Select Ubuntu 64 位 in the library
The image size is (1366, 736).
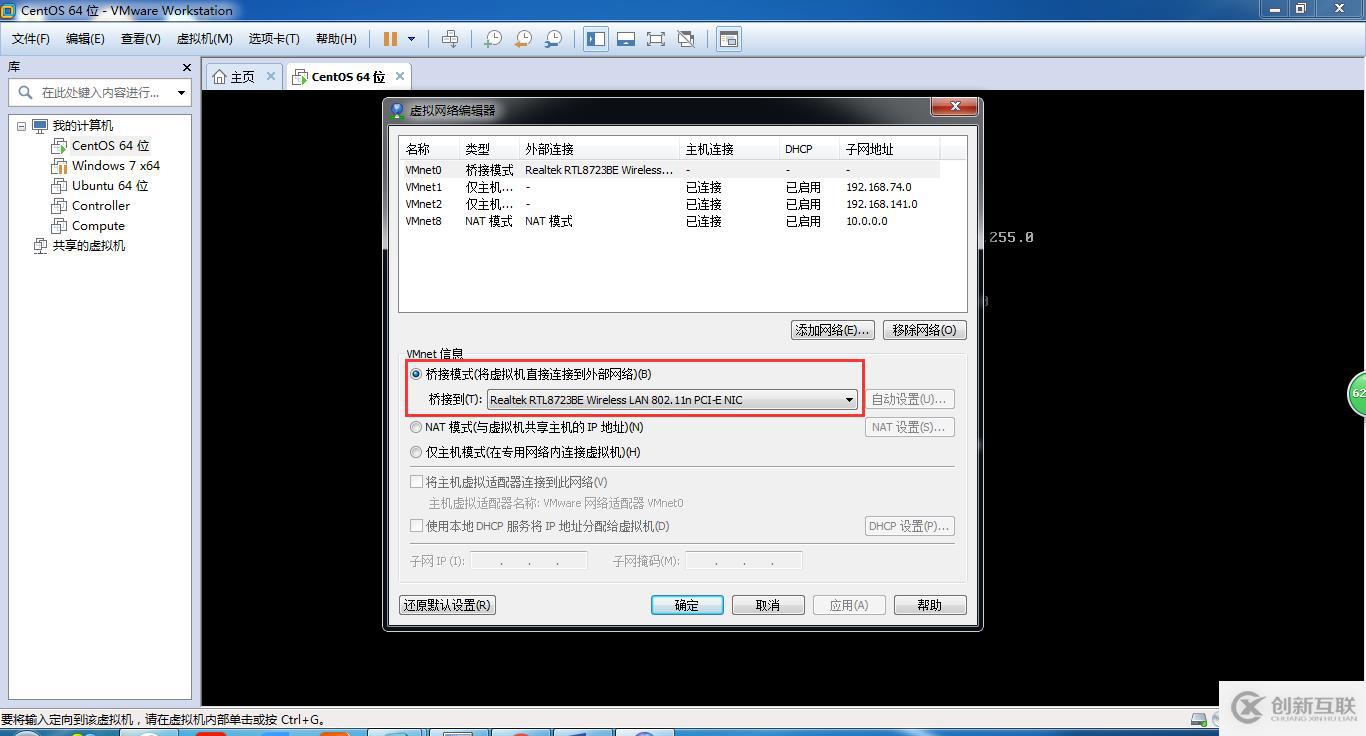(109, 186)
